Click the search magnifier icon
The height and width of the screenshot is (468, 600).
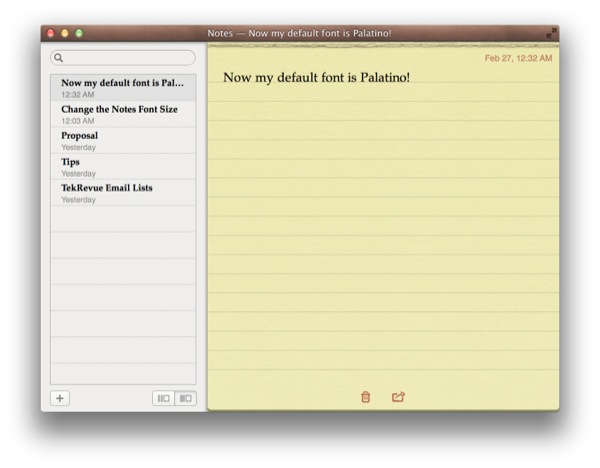pos(59,58)
